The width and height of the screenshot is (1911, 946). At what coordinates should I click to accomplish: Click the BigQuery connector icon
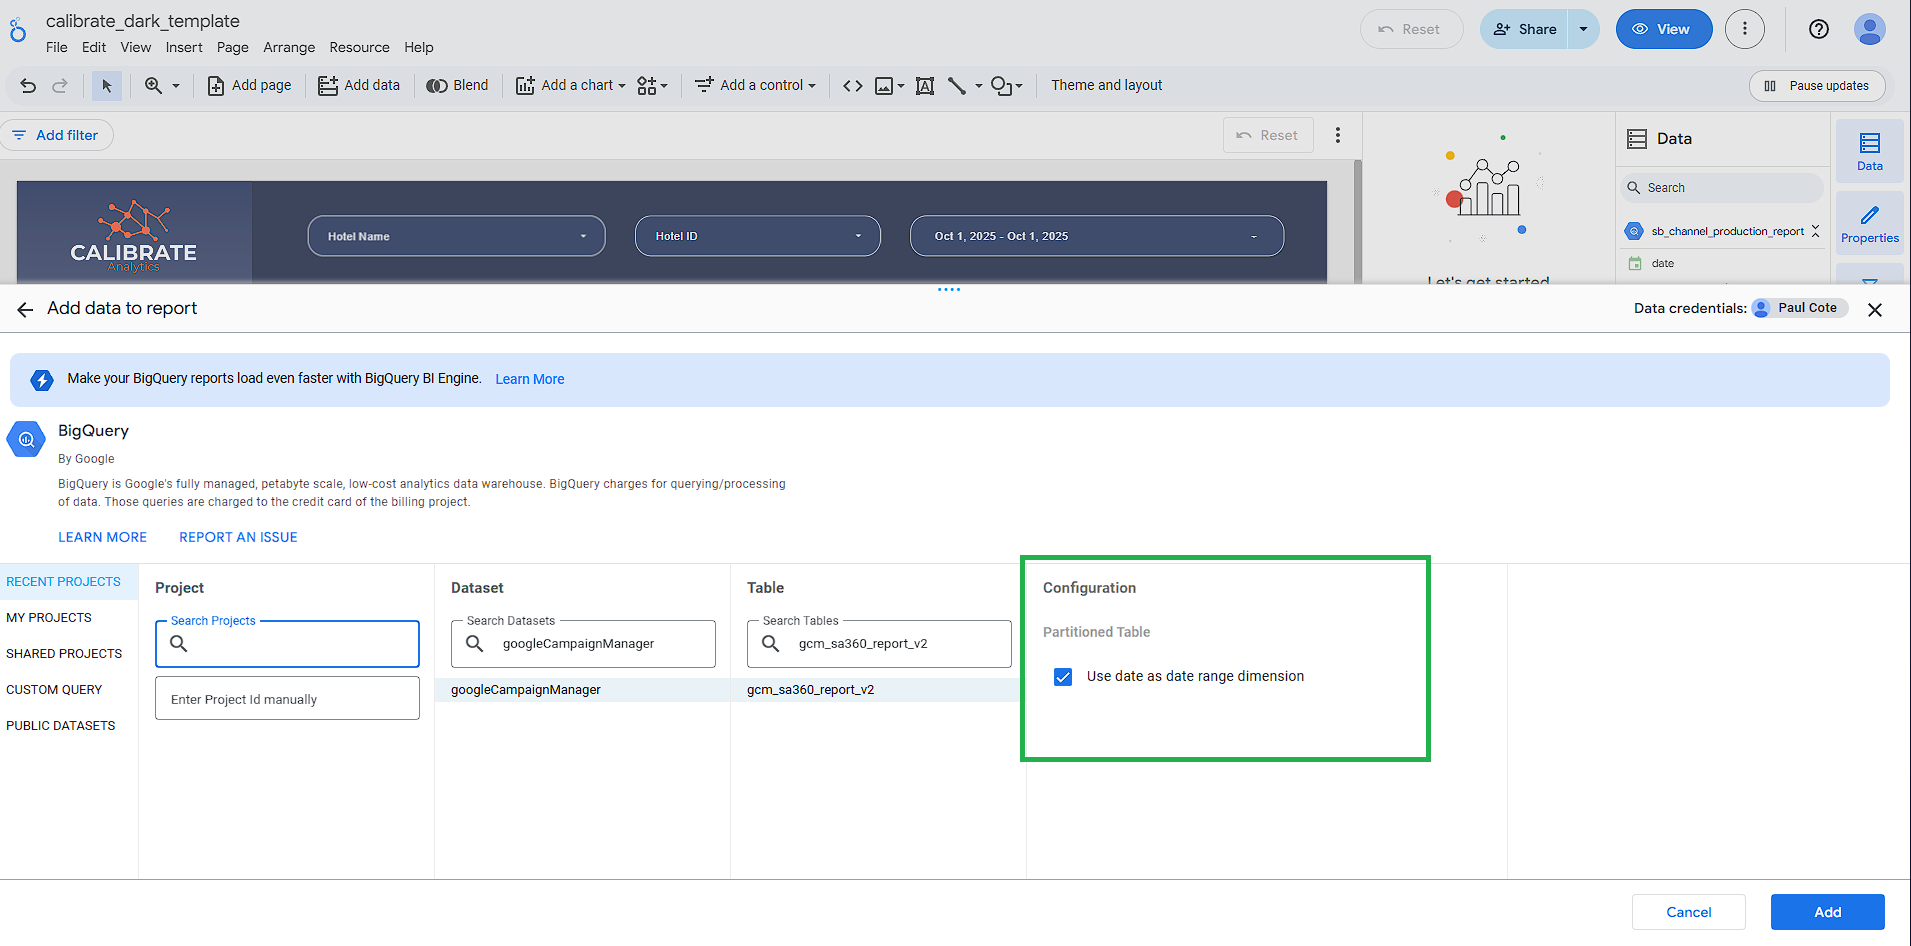pos(26,439)
